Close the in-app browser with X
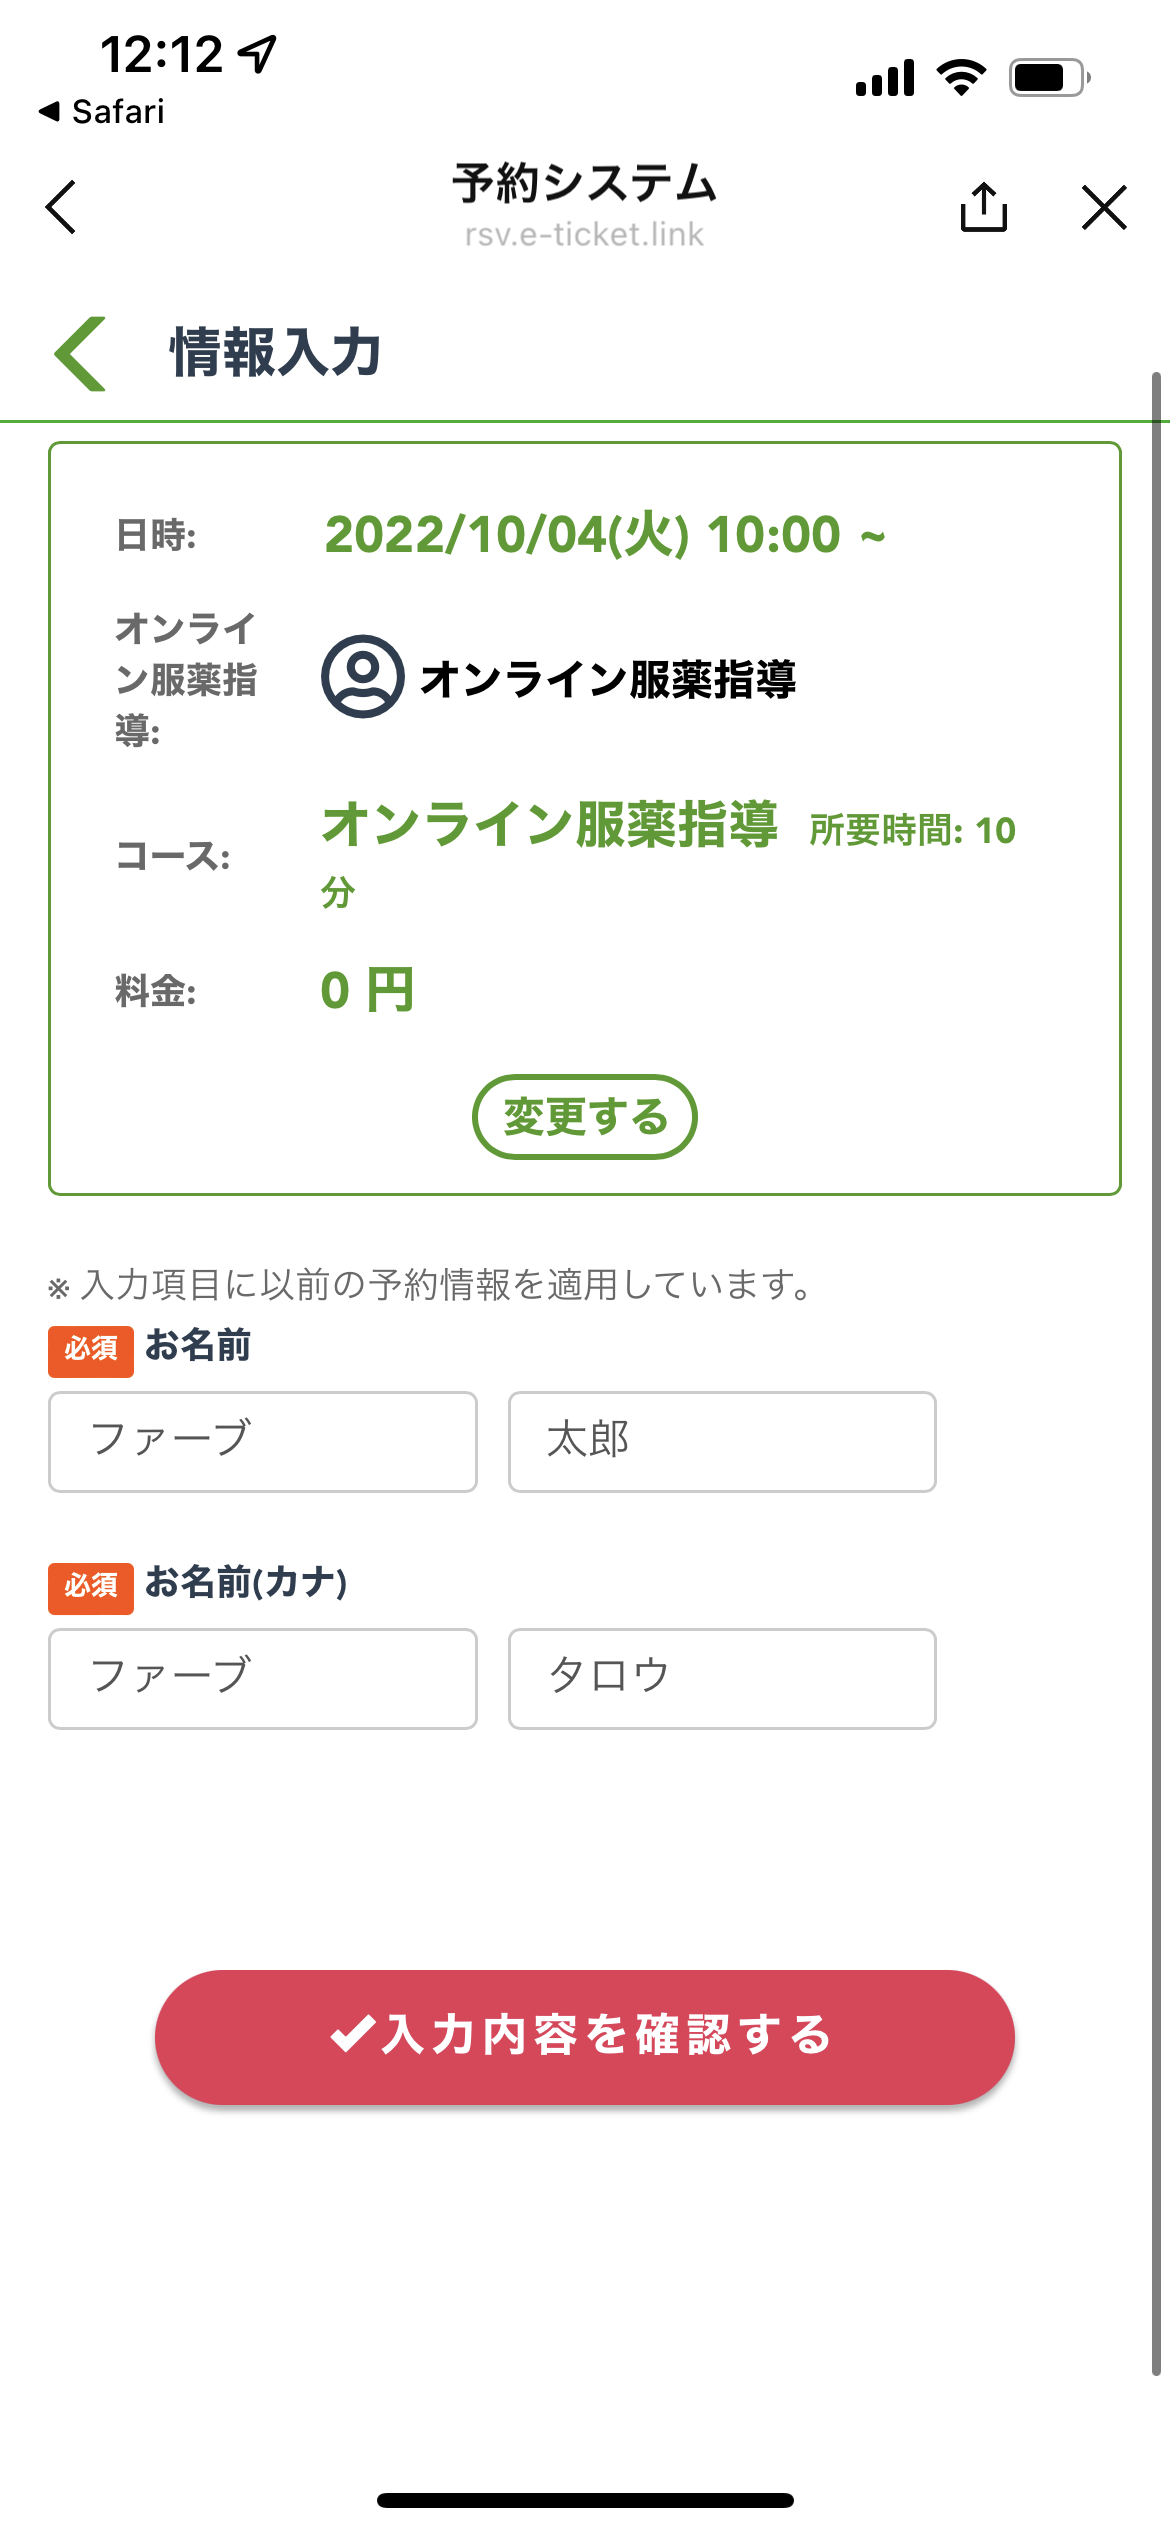Screen dimensions: 1170x2532 [x=1104, y=207]
